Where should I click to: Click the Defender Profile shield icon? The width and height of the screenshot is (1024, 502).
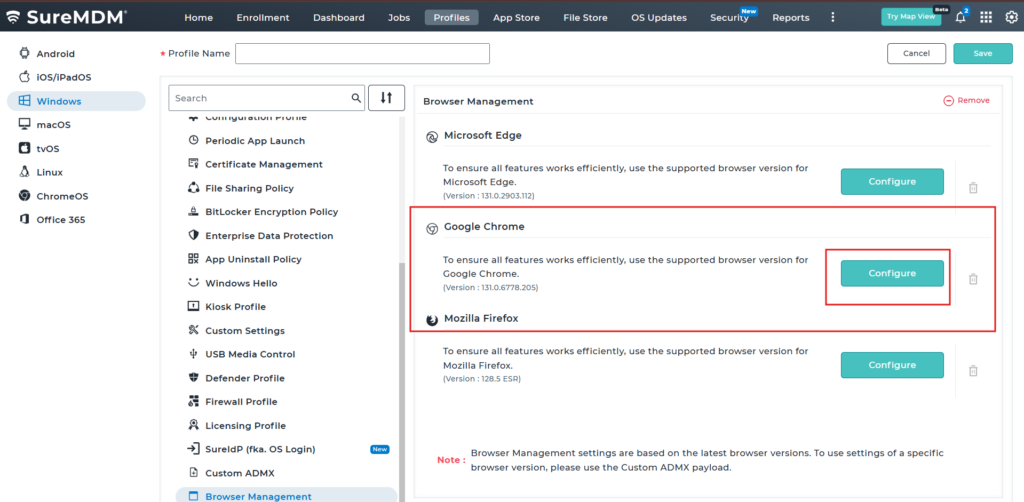tap(193, 377)
